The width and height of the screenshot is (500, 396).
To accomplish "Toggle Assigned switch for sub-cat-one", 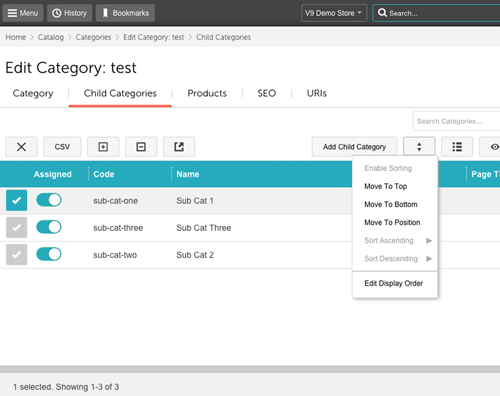I will [49, 200].
